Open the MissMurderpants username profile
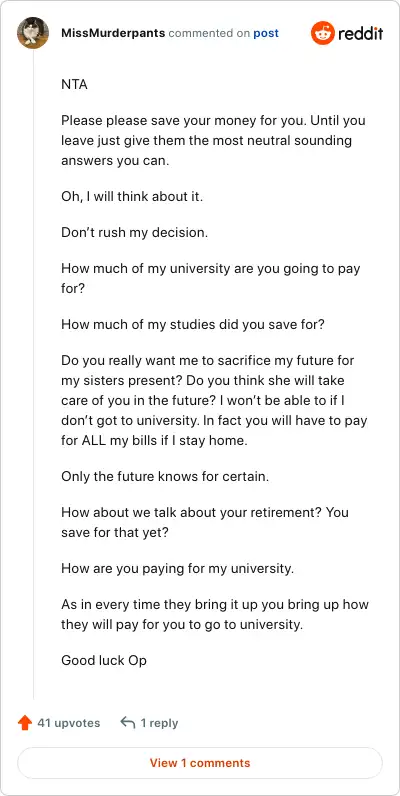The height and width of the screenshot is (796, 400). coord(113,34)
